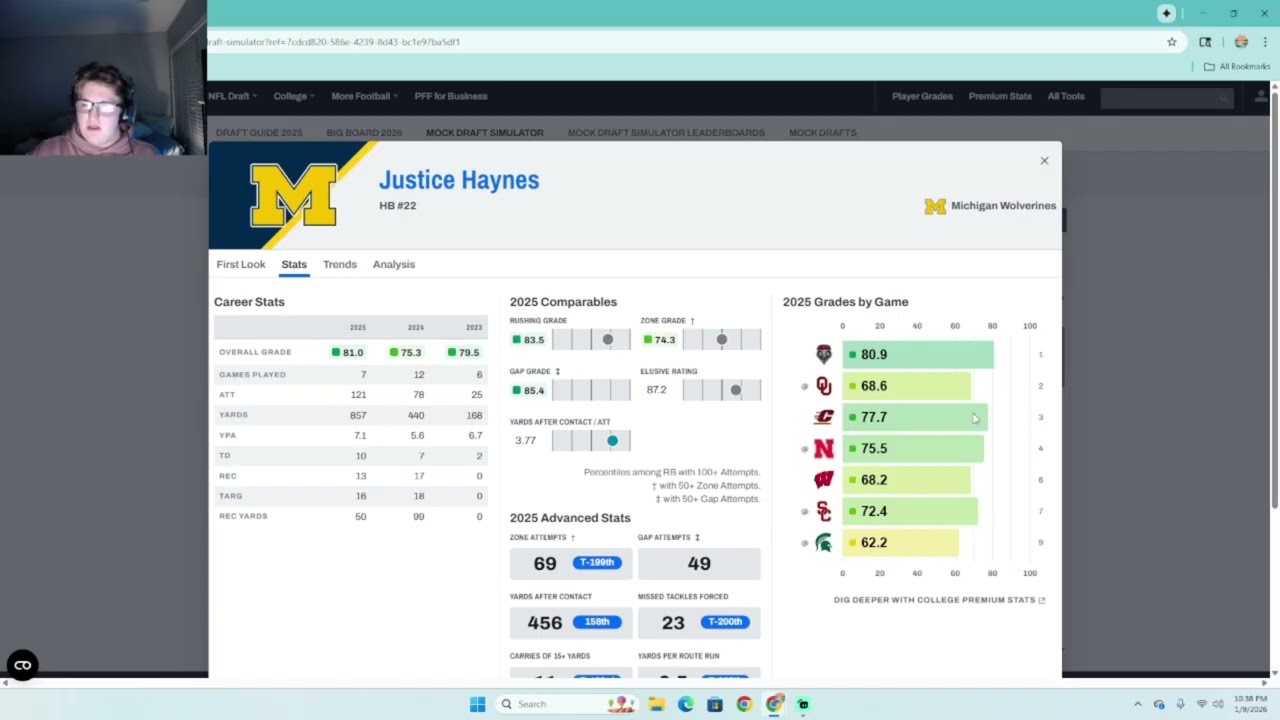Open volume control in system tray
Screen dimensions: 1280x720
tap(1219, 704)
